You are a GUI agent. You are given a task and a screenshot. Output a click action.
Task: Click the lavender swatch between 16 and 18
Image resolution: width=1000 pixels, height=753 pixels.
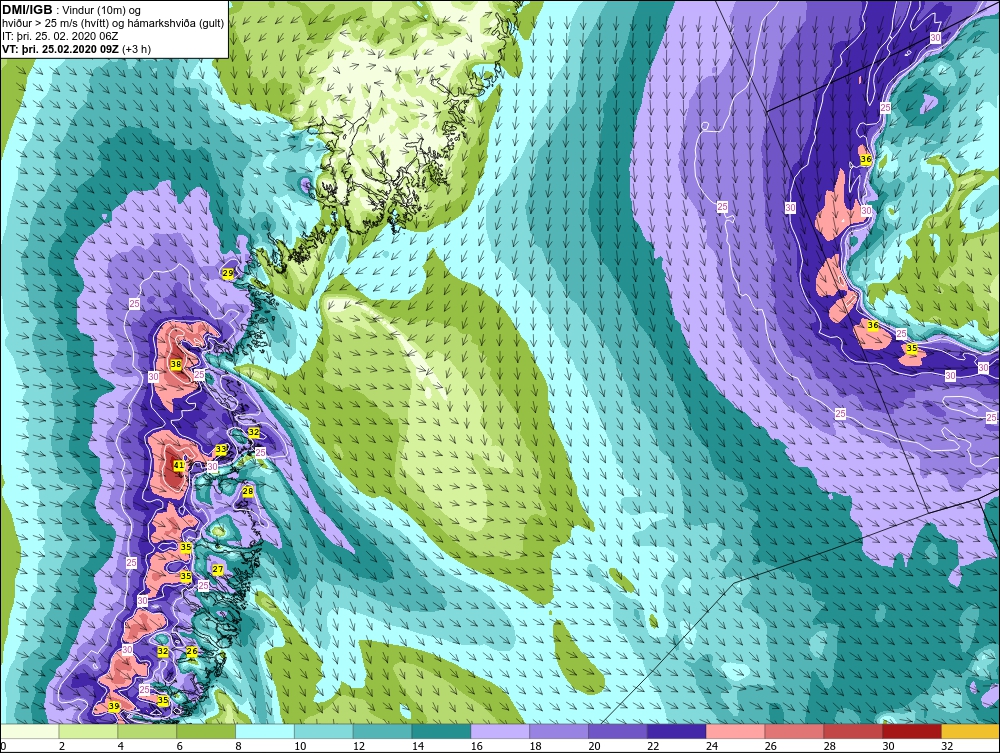pyautogui.click(x=500, y=731)
